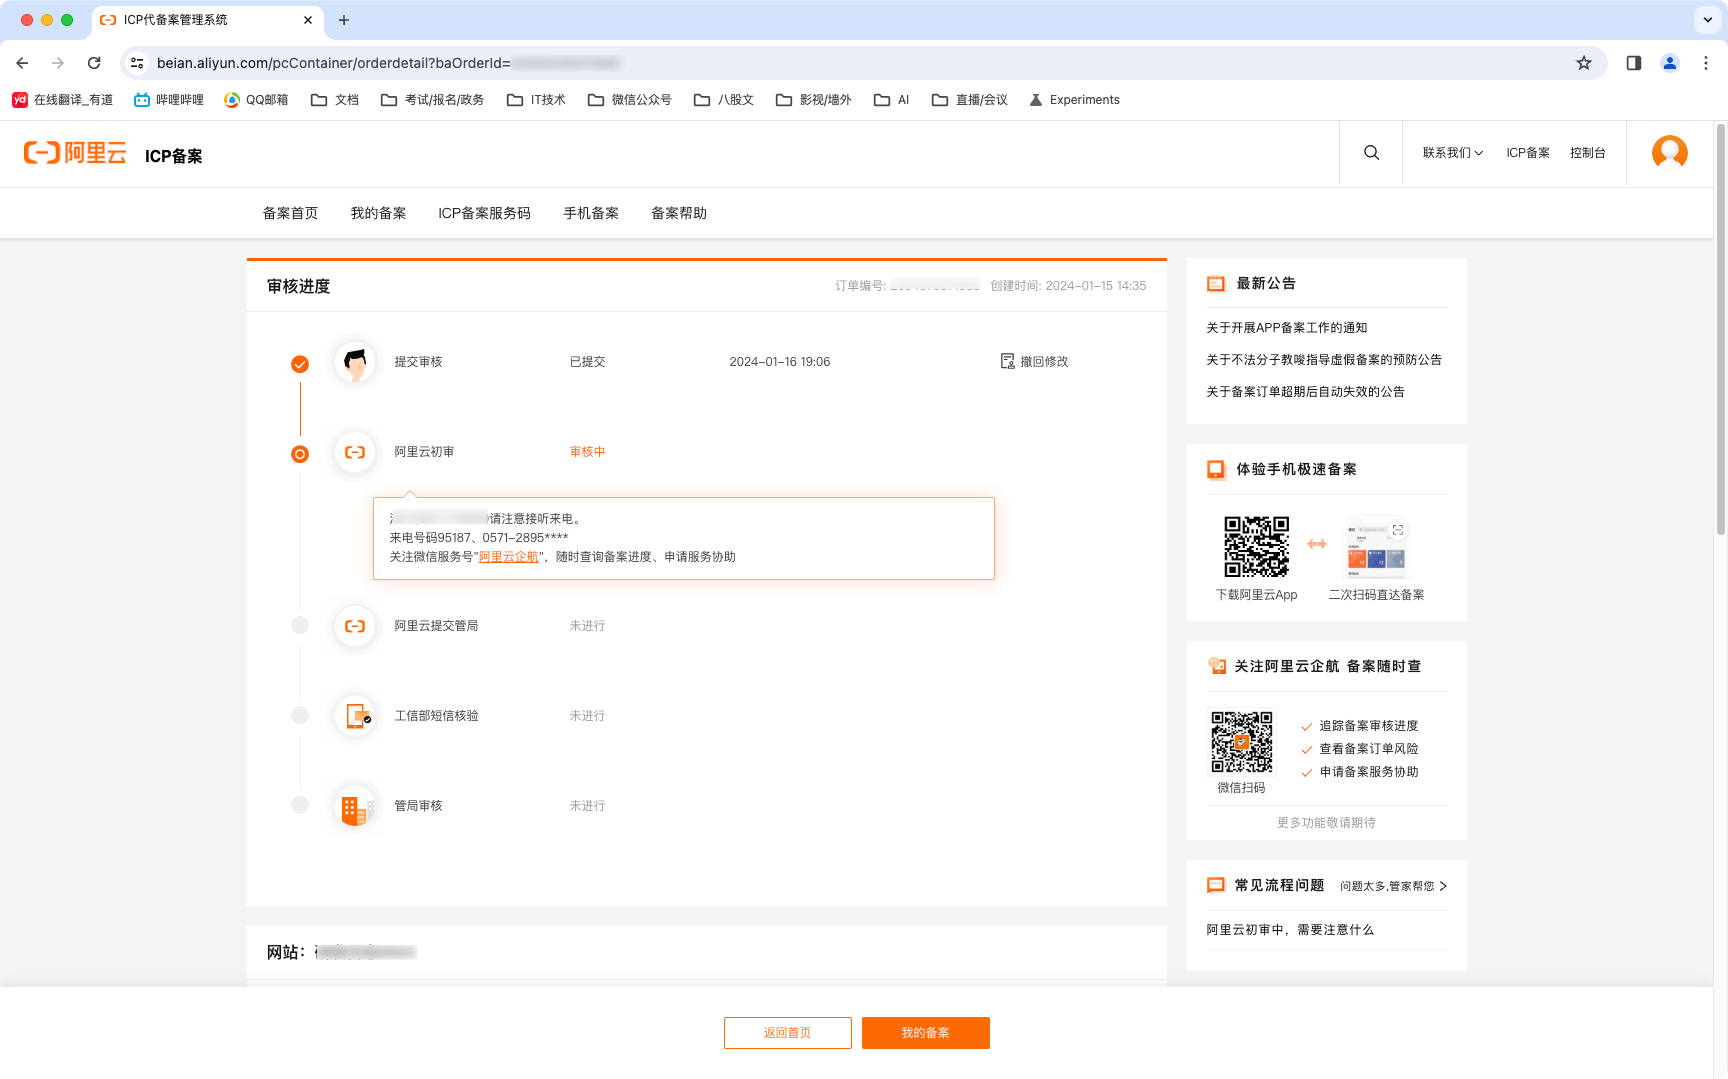Click the Aliyun logo

(x=75, y=153)
